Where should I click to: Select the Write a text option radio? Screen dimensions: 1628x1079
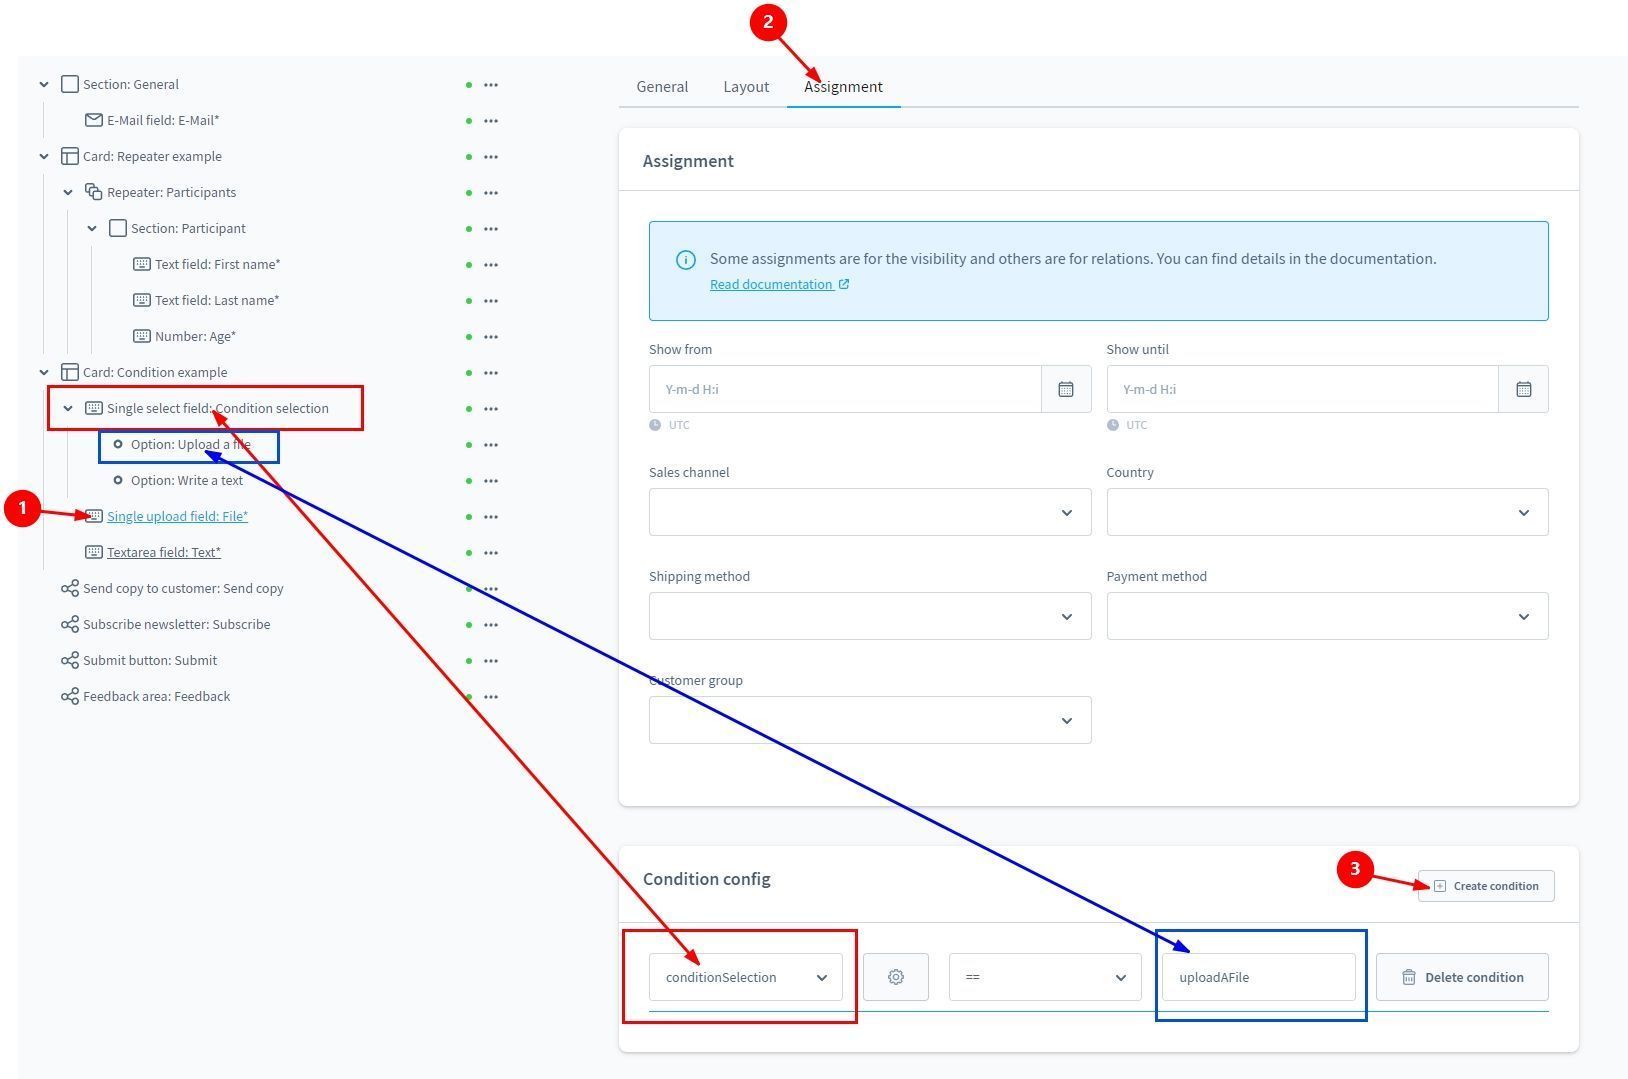coord(118,481)
